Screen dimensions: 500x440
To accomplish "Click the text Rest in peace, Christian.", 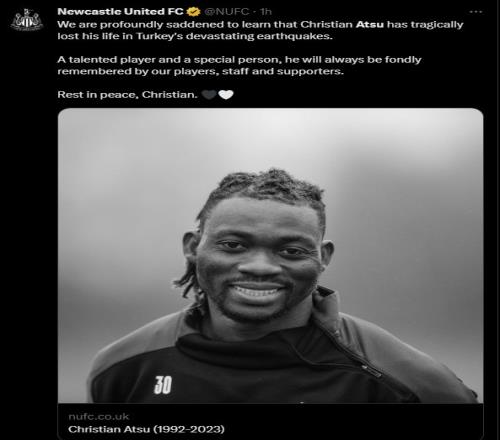I will [128, 95].
